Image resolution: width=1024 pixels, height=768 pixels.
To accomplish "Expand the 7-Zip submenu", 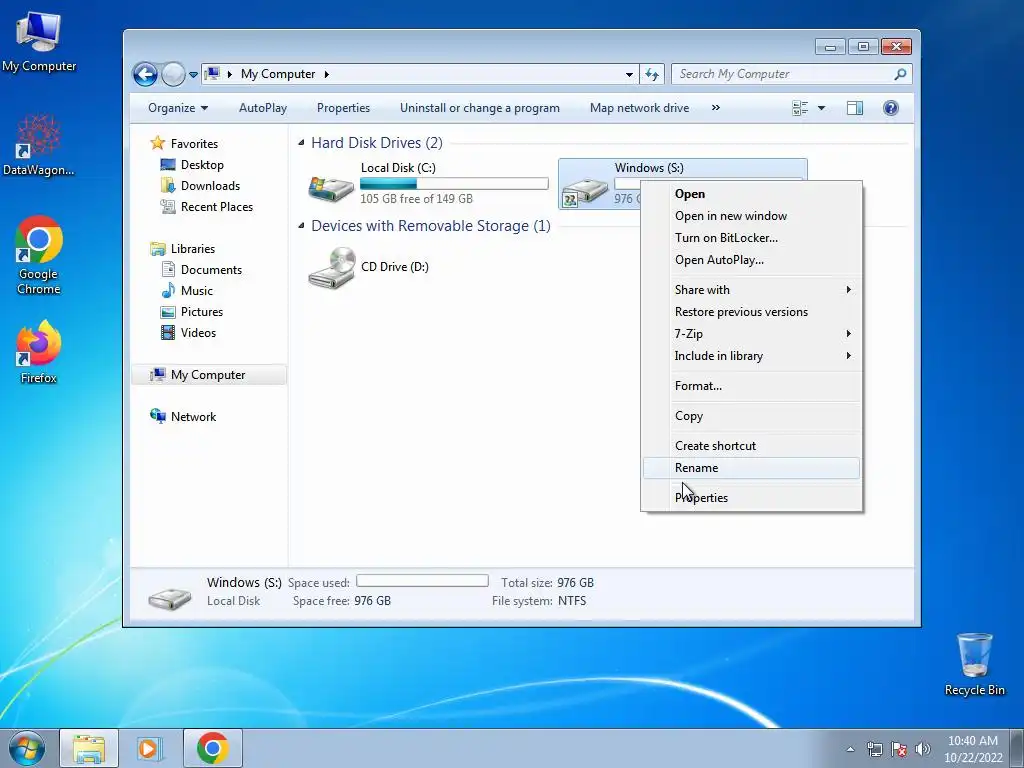I will click(751, 334).
